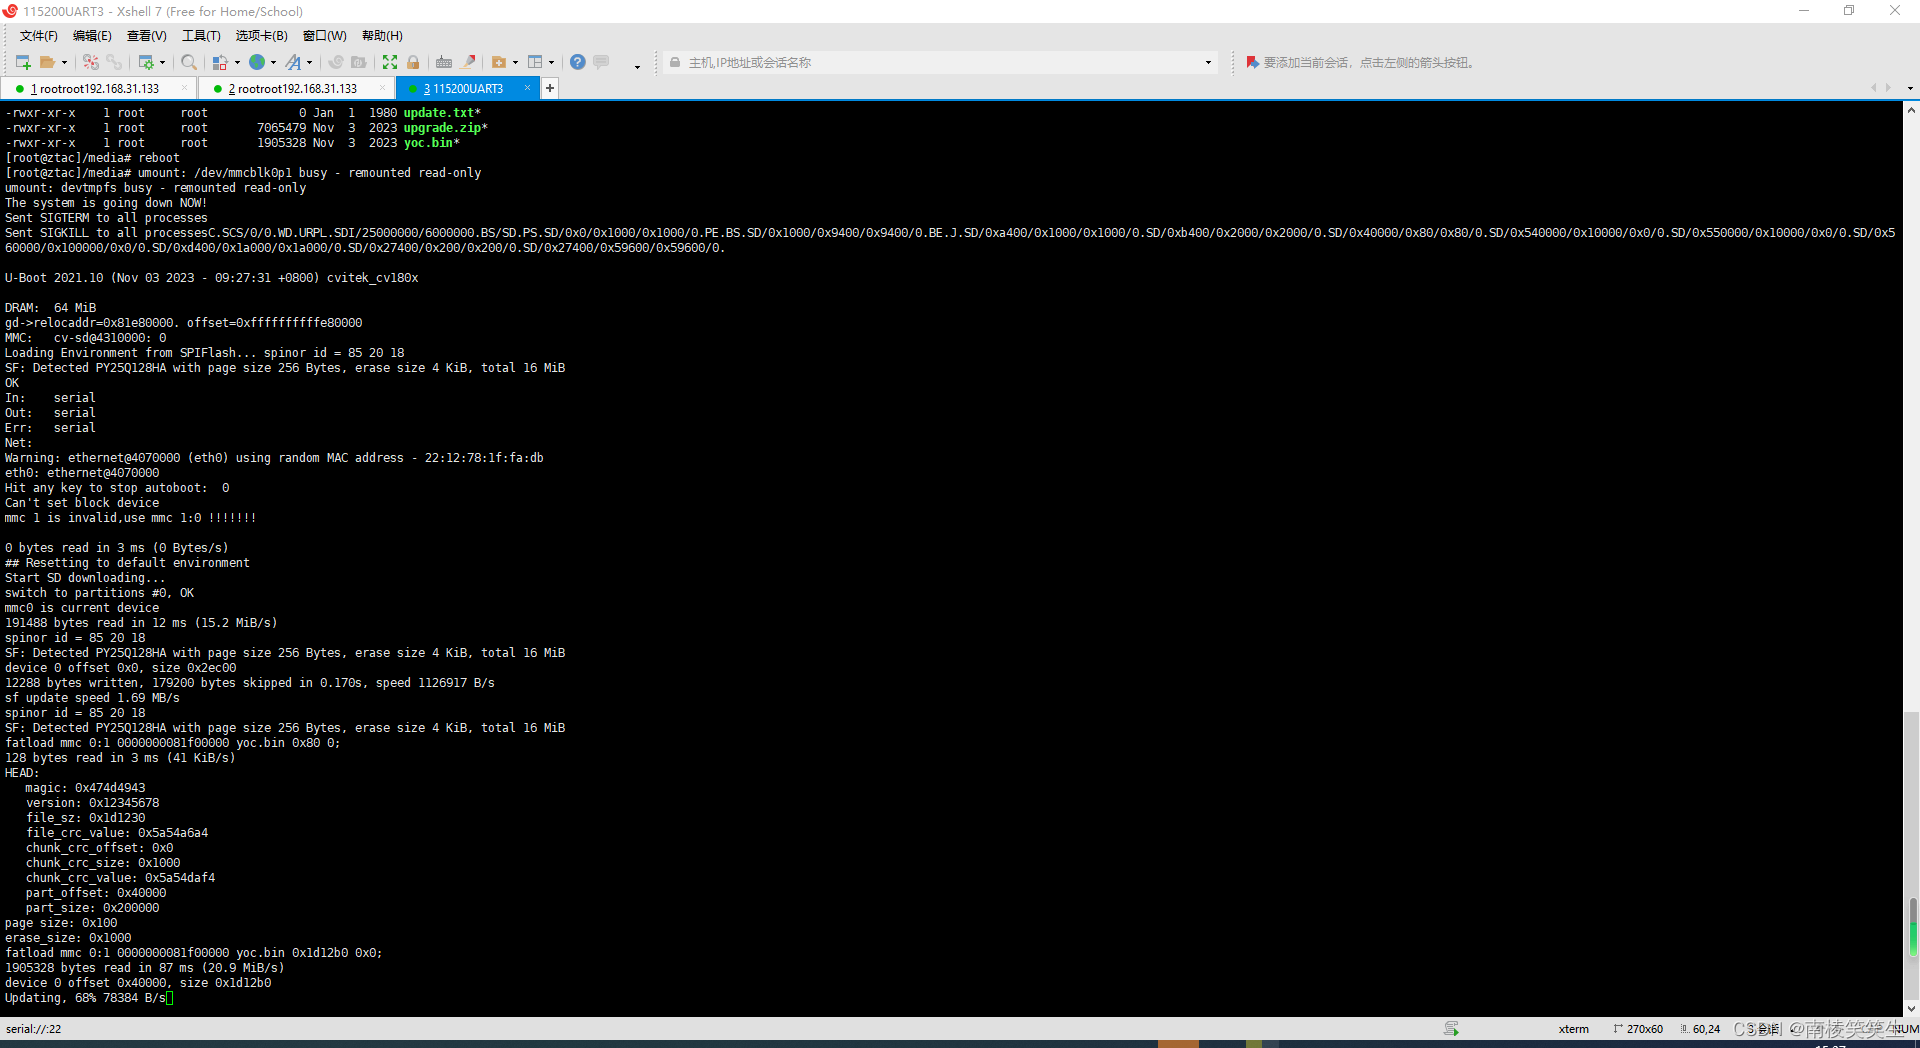Select the fullscreen green arrows icon
The width and height of the screenshot is (1920, 1048).
(389, 62)
